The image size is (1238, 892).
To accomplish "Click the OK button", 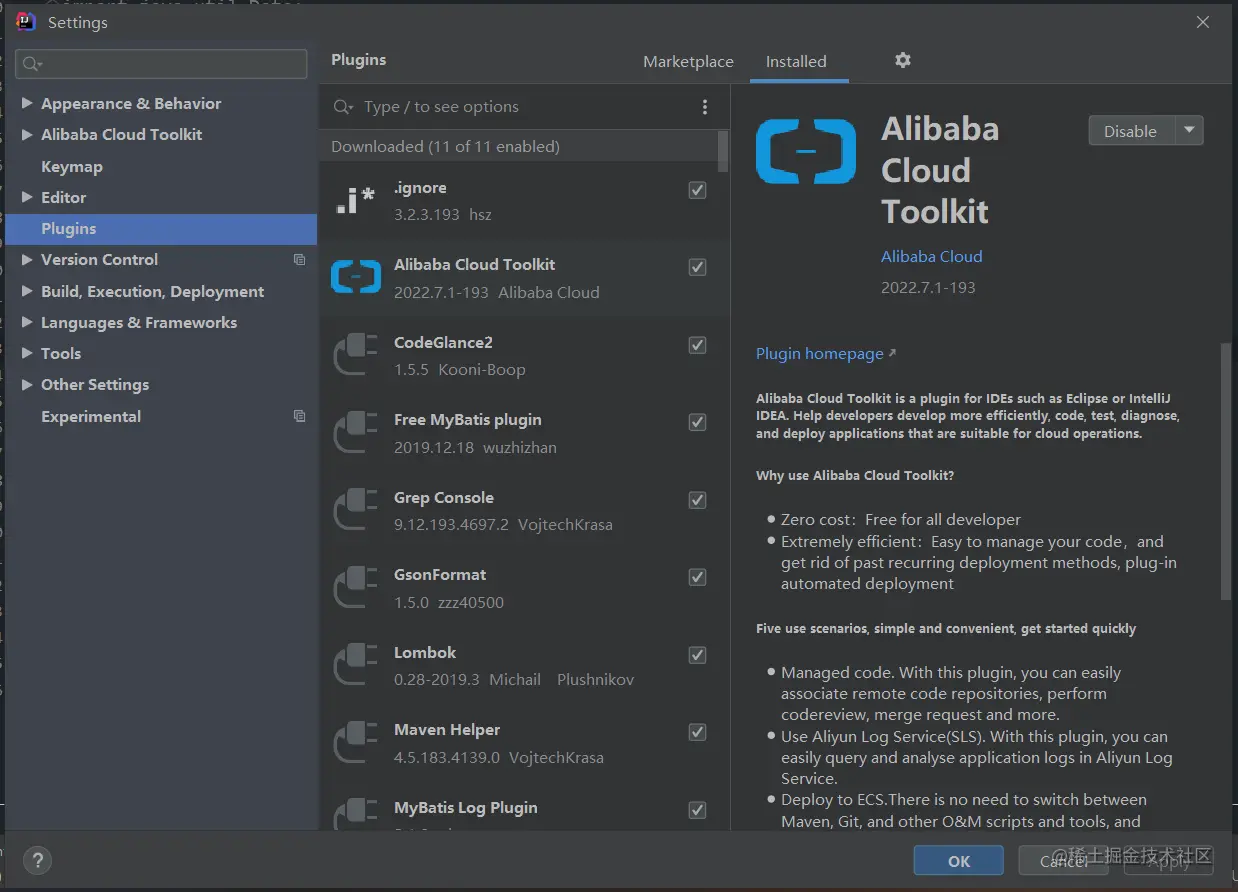I will pyautogui.click(x=959, y=860).
